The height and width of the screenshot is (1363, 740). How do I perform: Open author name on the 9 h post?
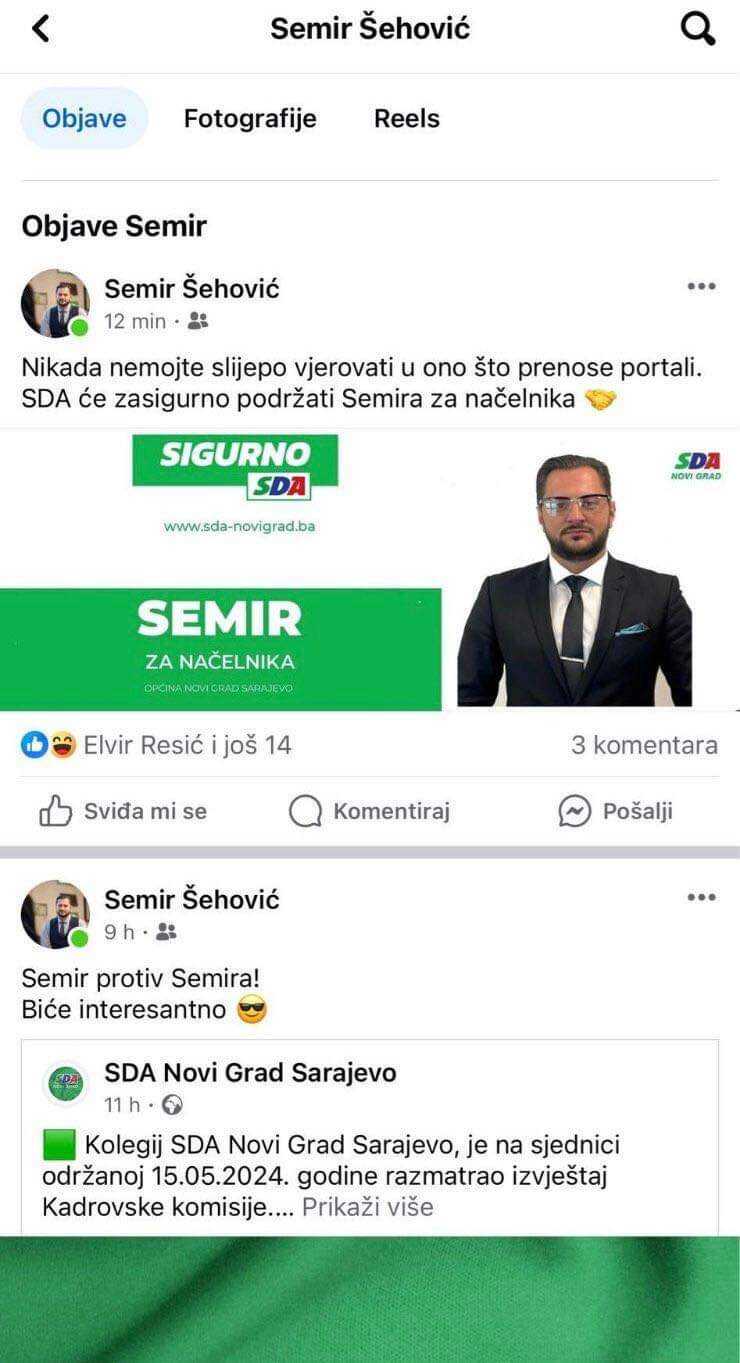[192, 899]
